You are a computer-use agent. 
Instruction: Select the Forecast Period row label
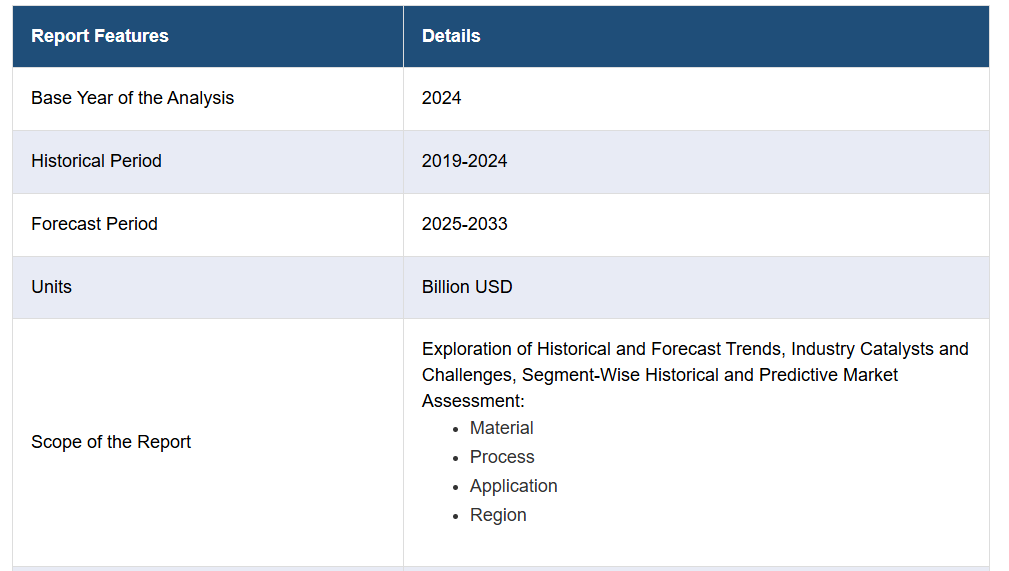[x=94, y=224]
